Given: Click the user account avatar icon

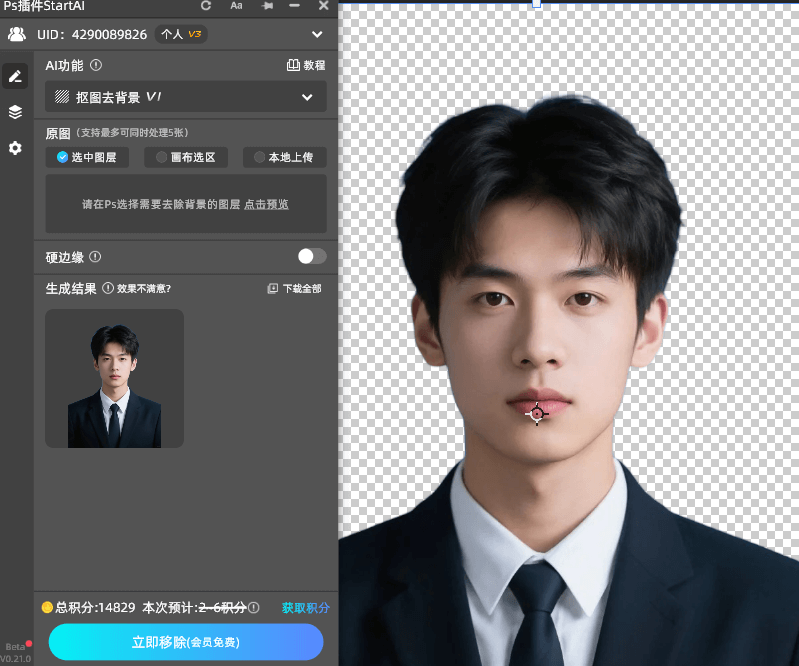Looking at the screenshot, I should coord(17,34).
